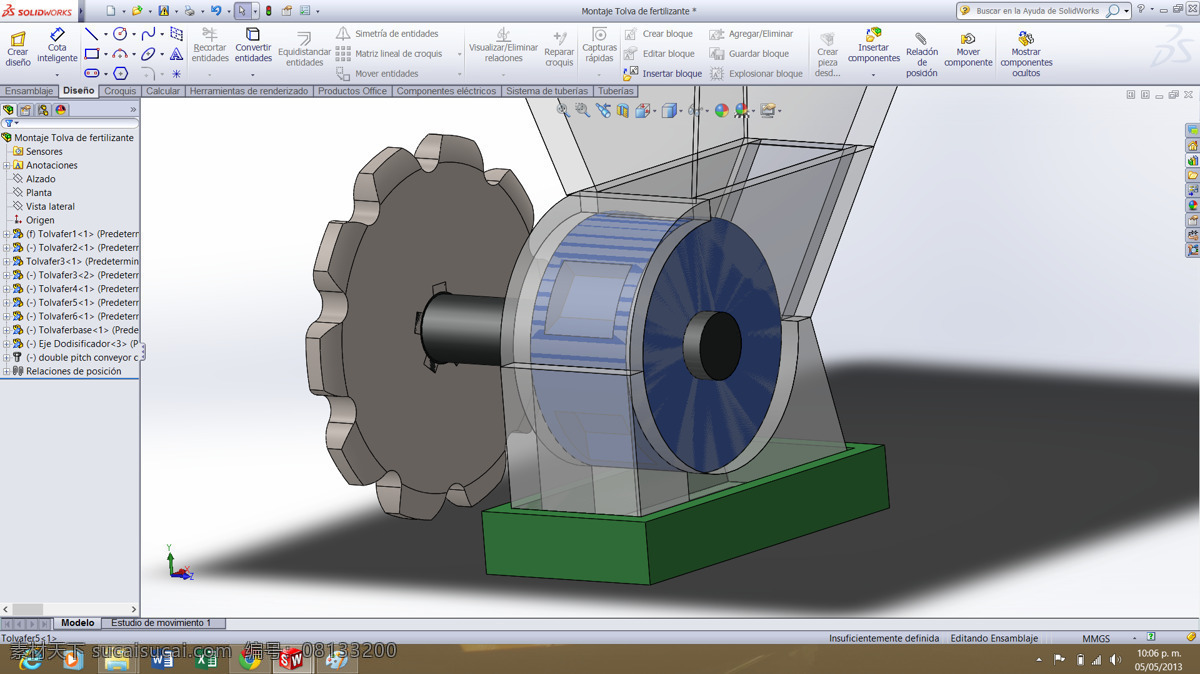1200x674 pixels.
Task: Click the Rebuild traffic light icon
Action: (268, 11)
